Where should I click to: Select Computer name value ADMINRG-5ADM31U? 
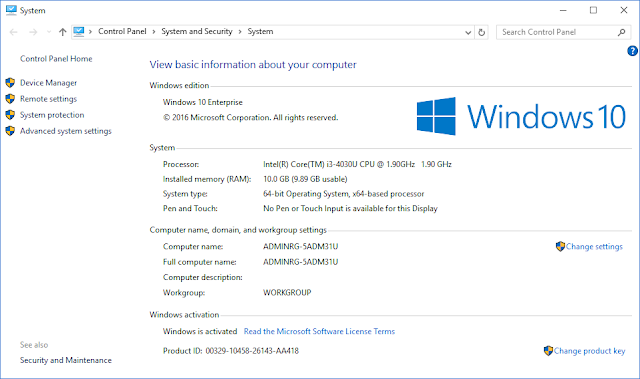coord(301,246)
